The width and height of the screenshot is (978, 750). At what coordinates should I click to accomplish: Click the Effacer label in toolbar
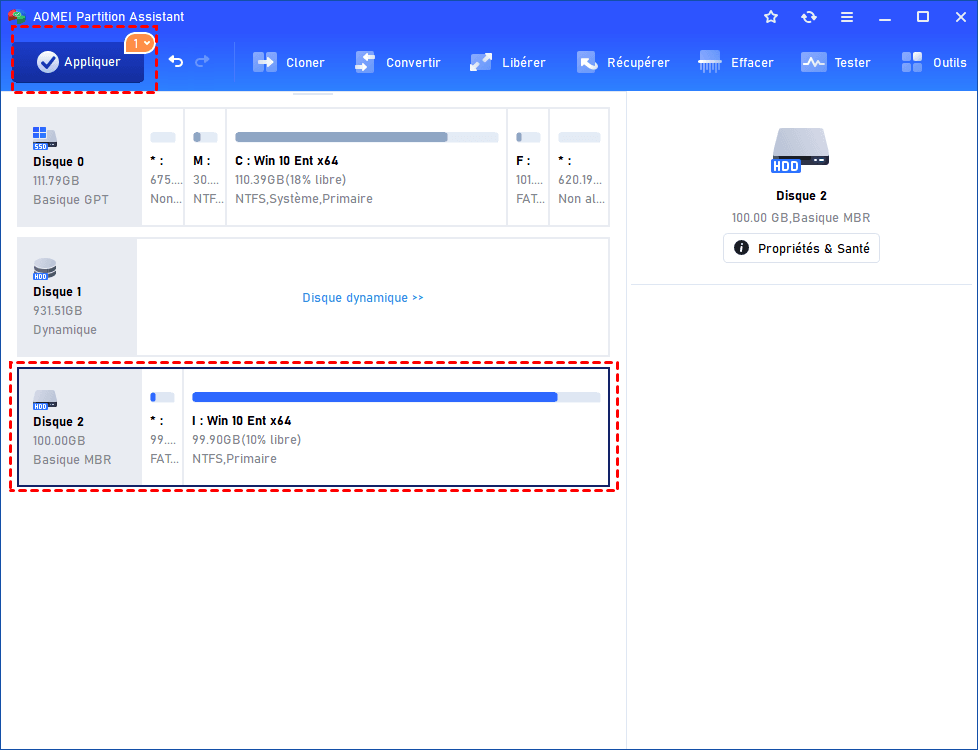(752, 62)
